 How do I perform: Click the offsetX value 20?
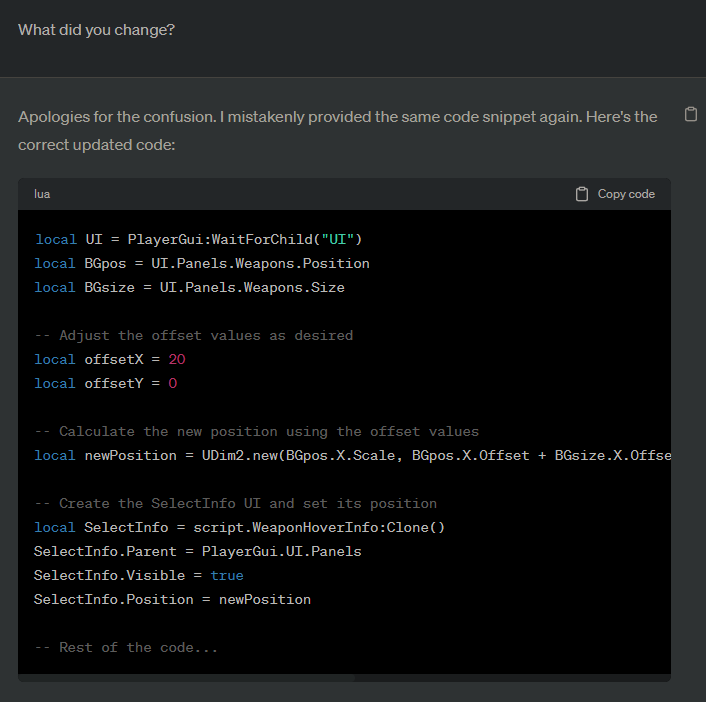[x=177, y=359]
